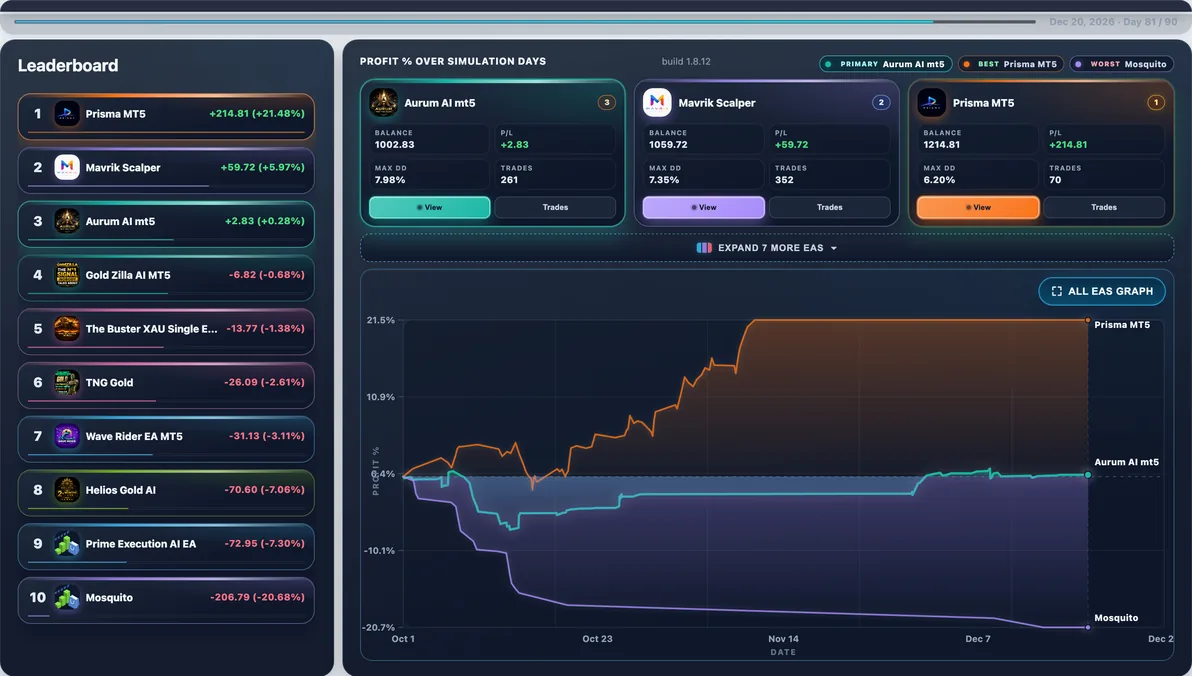Click rank badge 2 on Mavrik card

881,102
